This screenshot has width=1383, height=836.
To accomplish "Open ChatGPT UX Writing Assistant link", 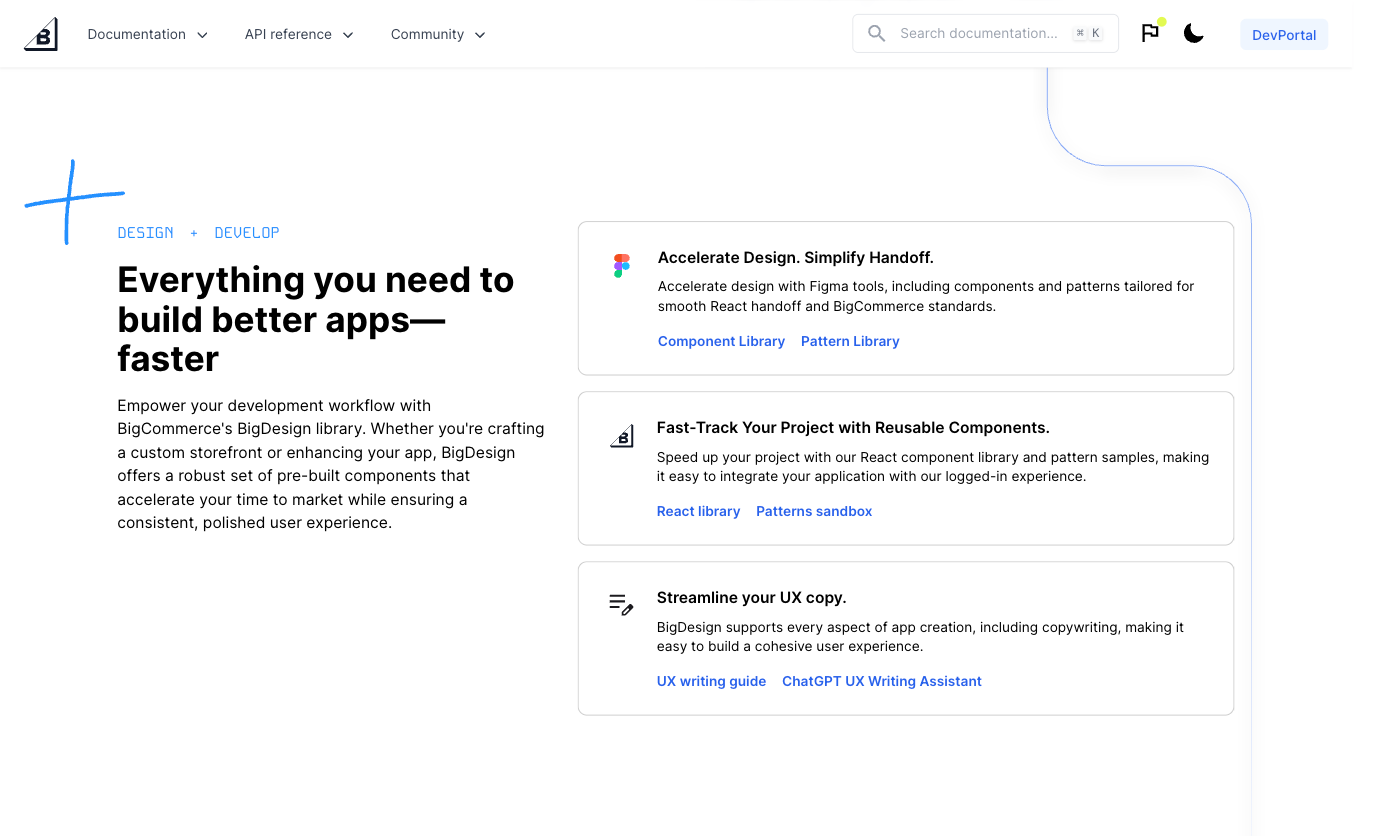I will click(x=882, y=681).
